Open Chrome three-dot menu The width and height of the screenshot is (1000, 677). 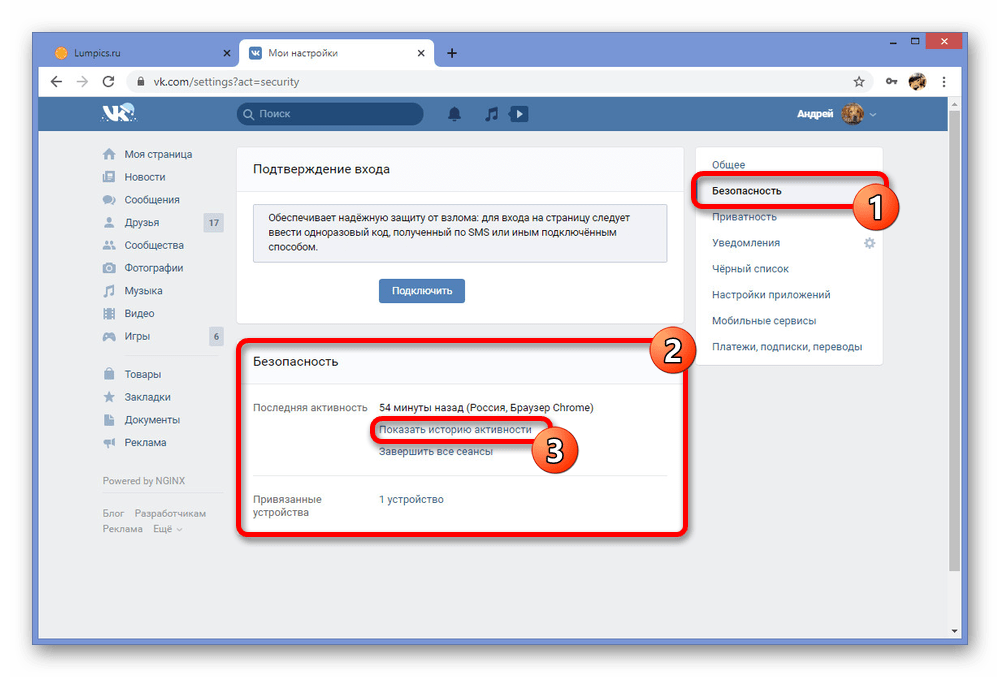[944, 82]
